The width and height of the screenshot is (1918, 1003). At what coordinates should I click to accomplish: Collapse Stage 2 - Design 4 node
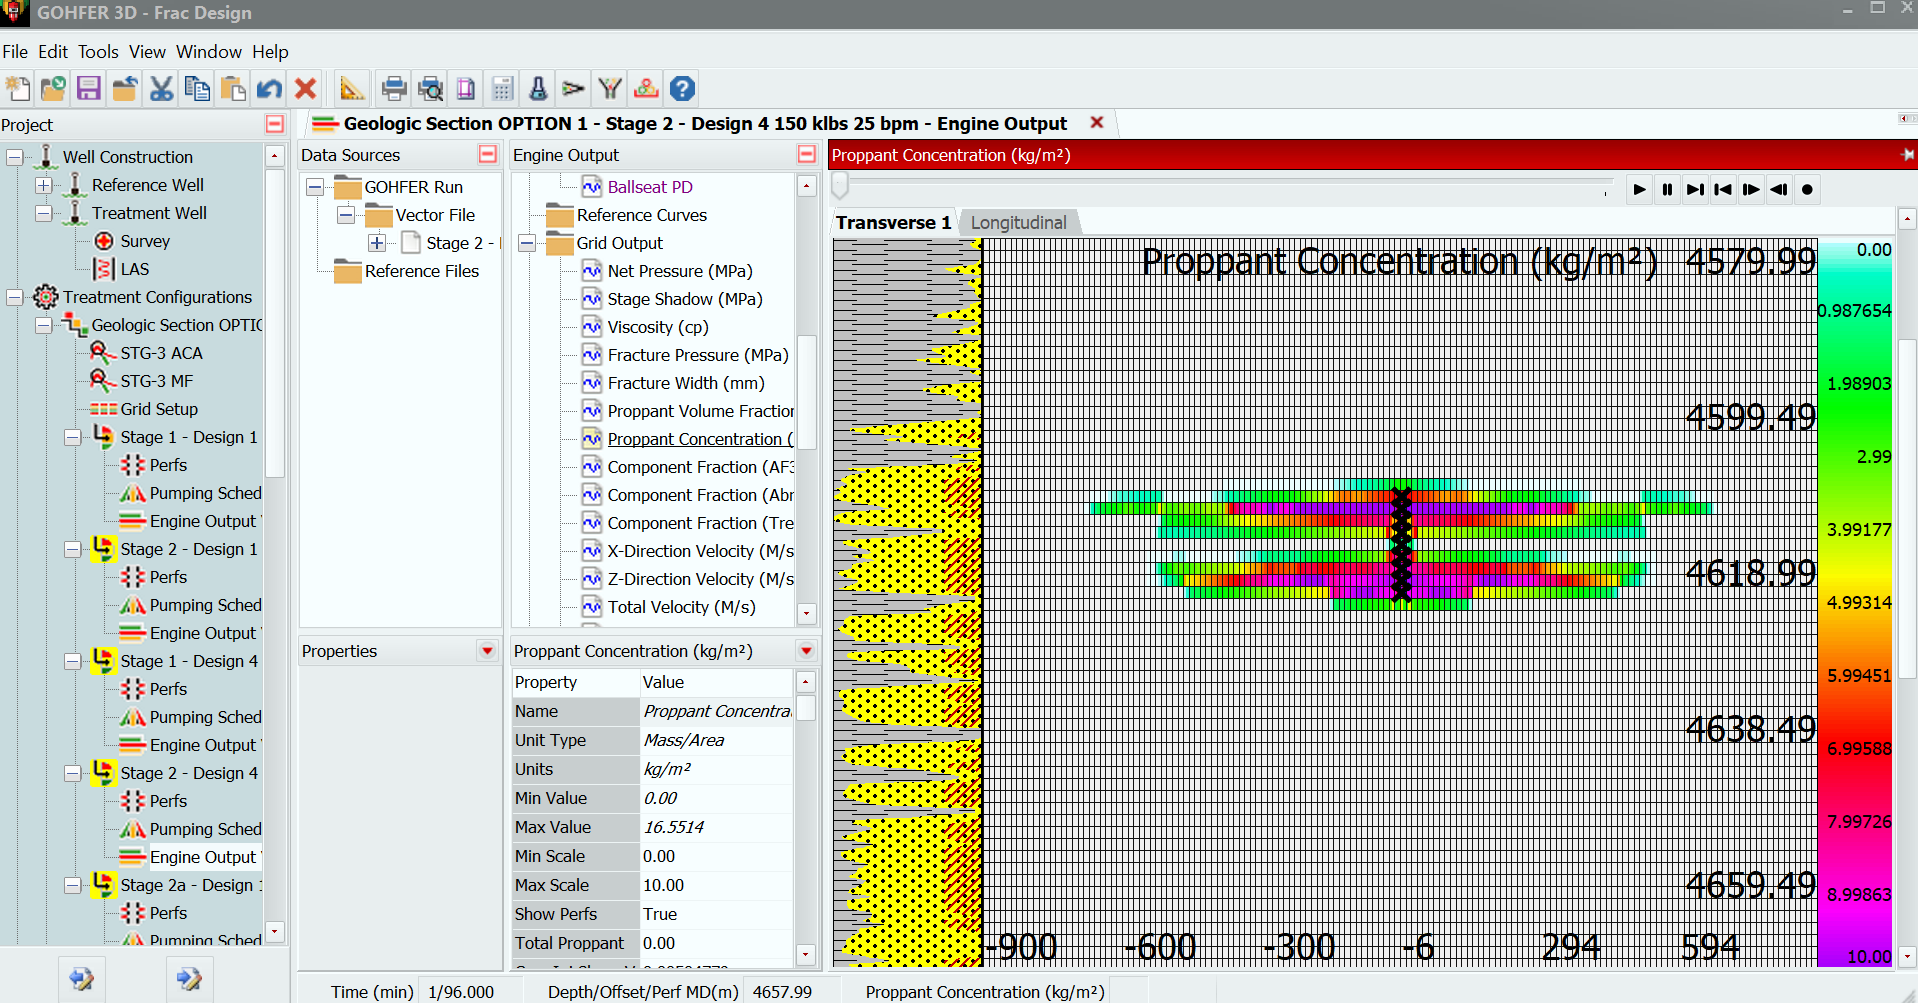click(x=73, y=773)
